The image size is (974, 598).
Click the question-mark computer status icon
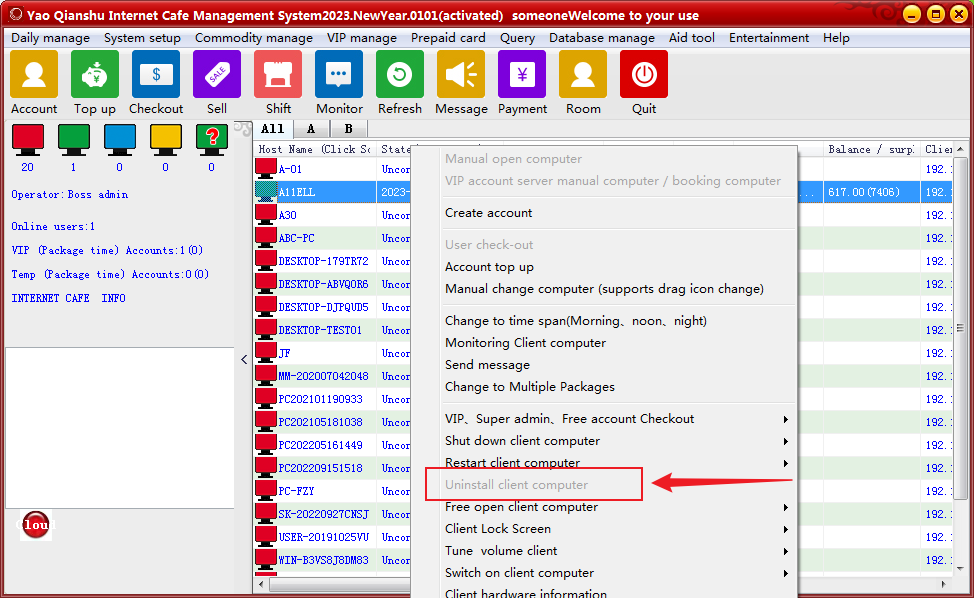pyautogui.click(x=212, y=140)
